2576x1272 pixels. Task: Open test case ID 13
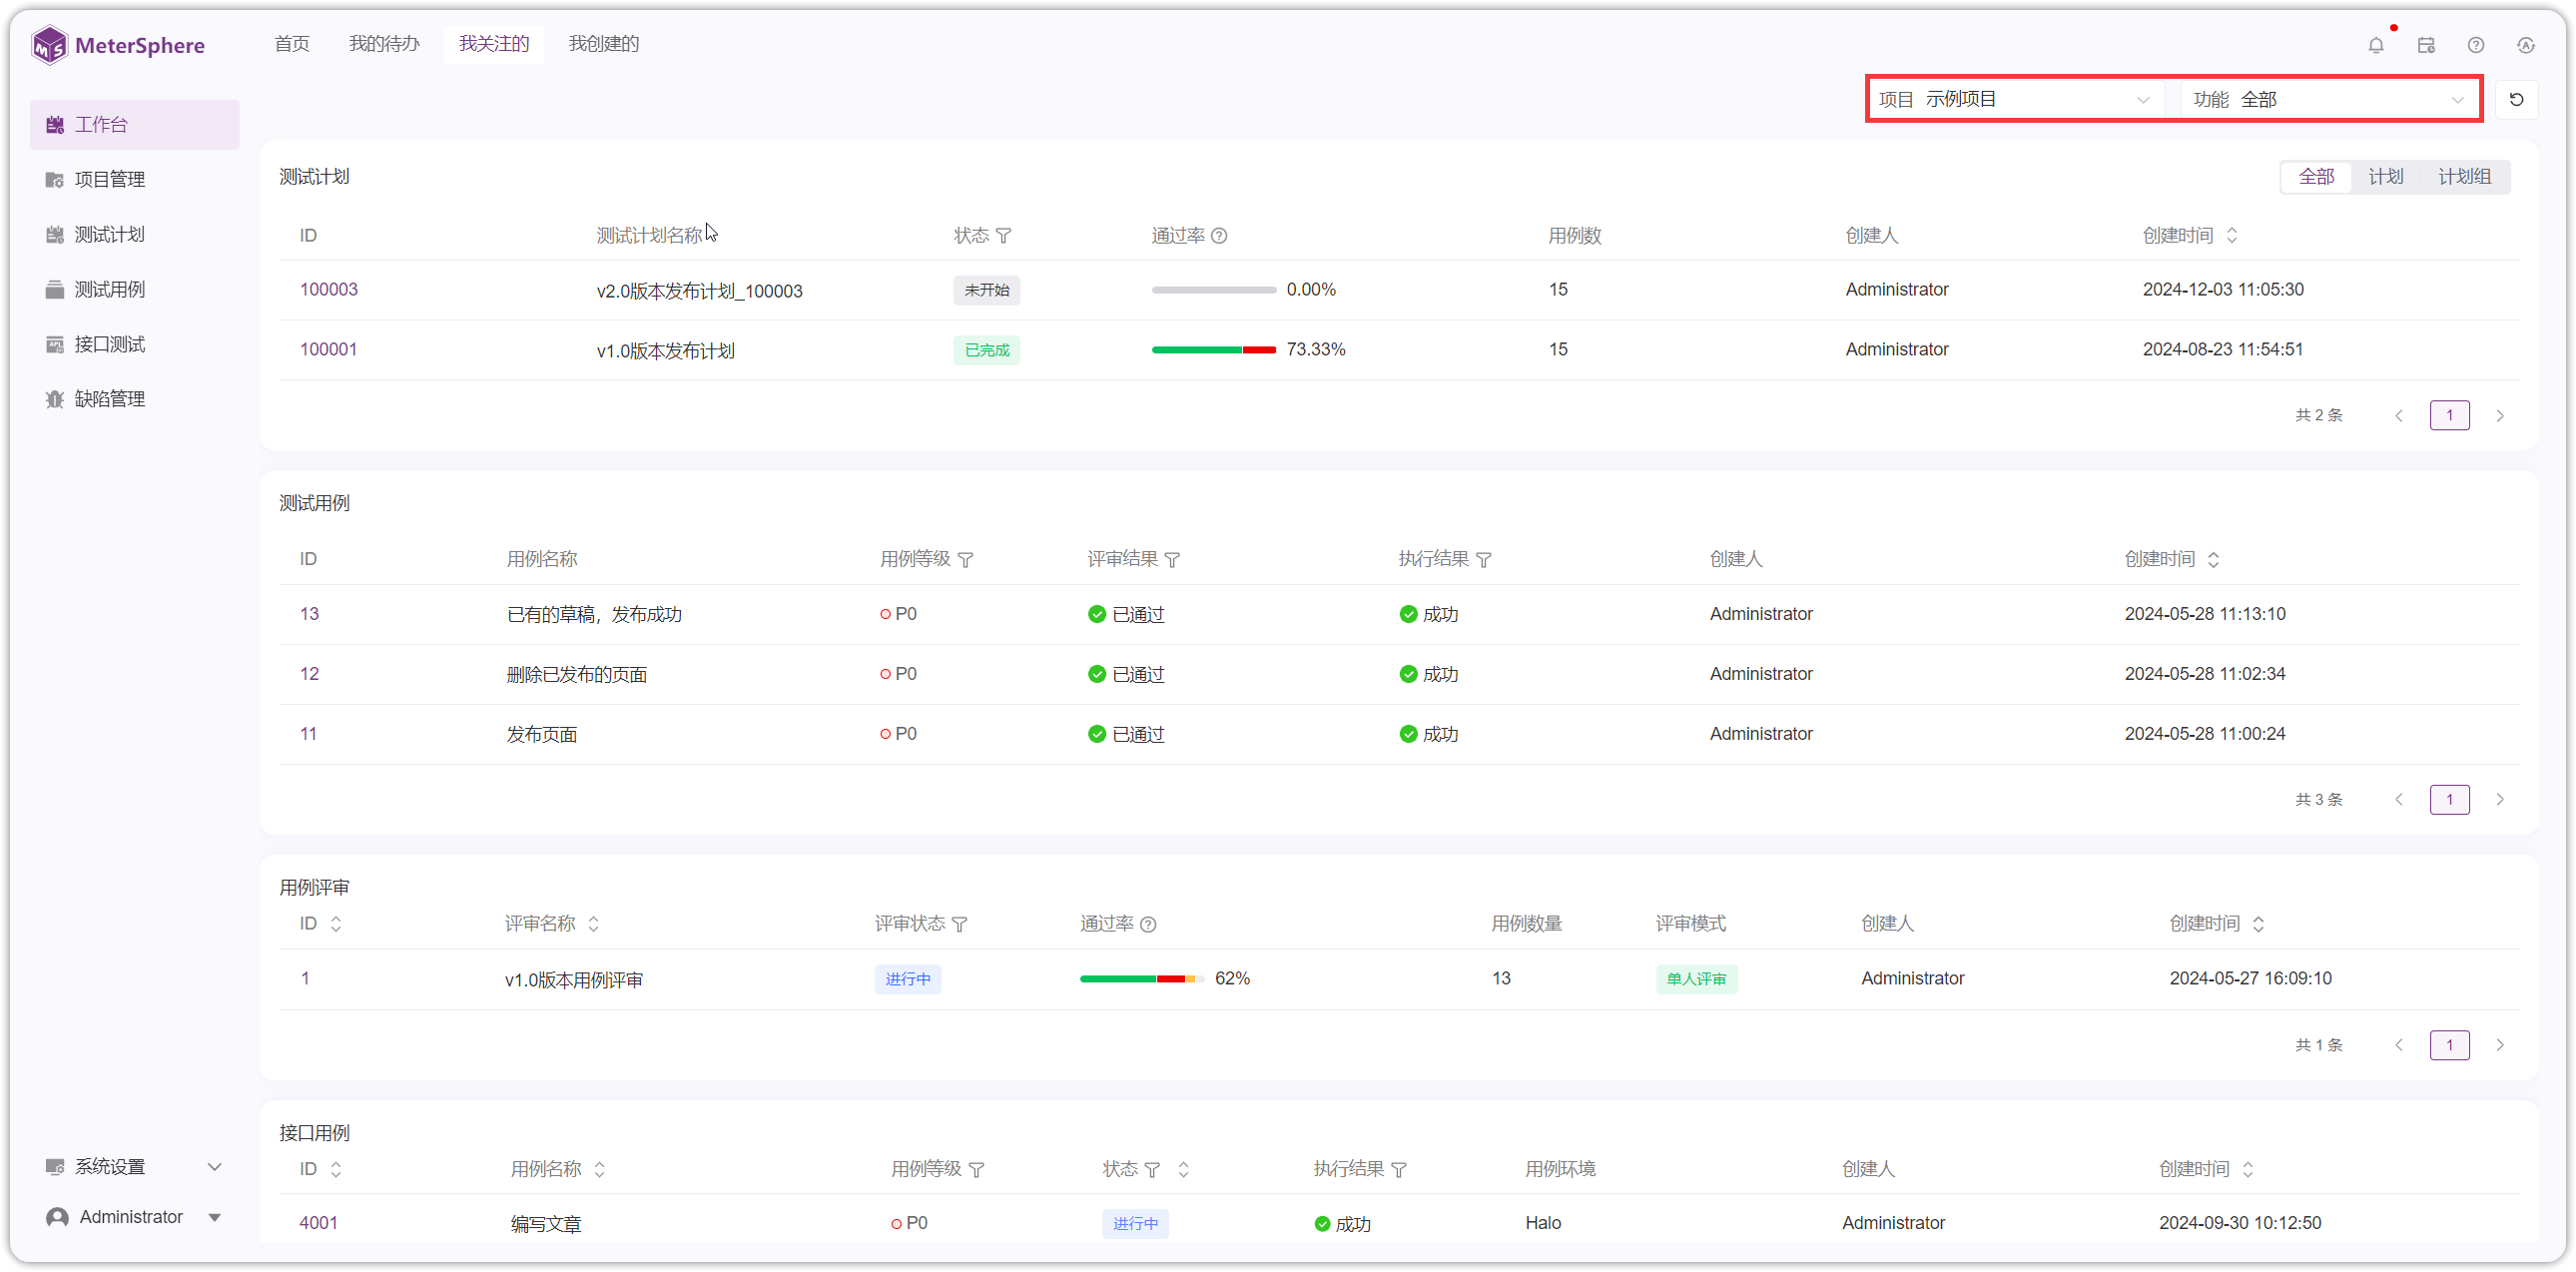(309, 614)
